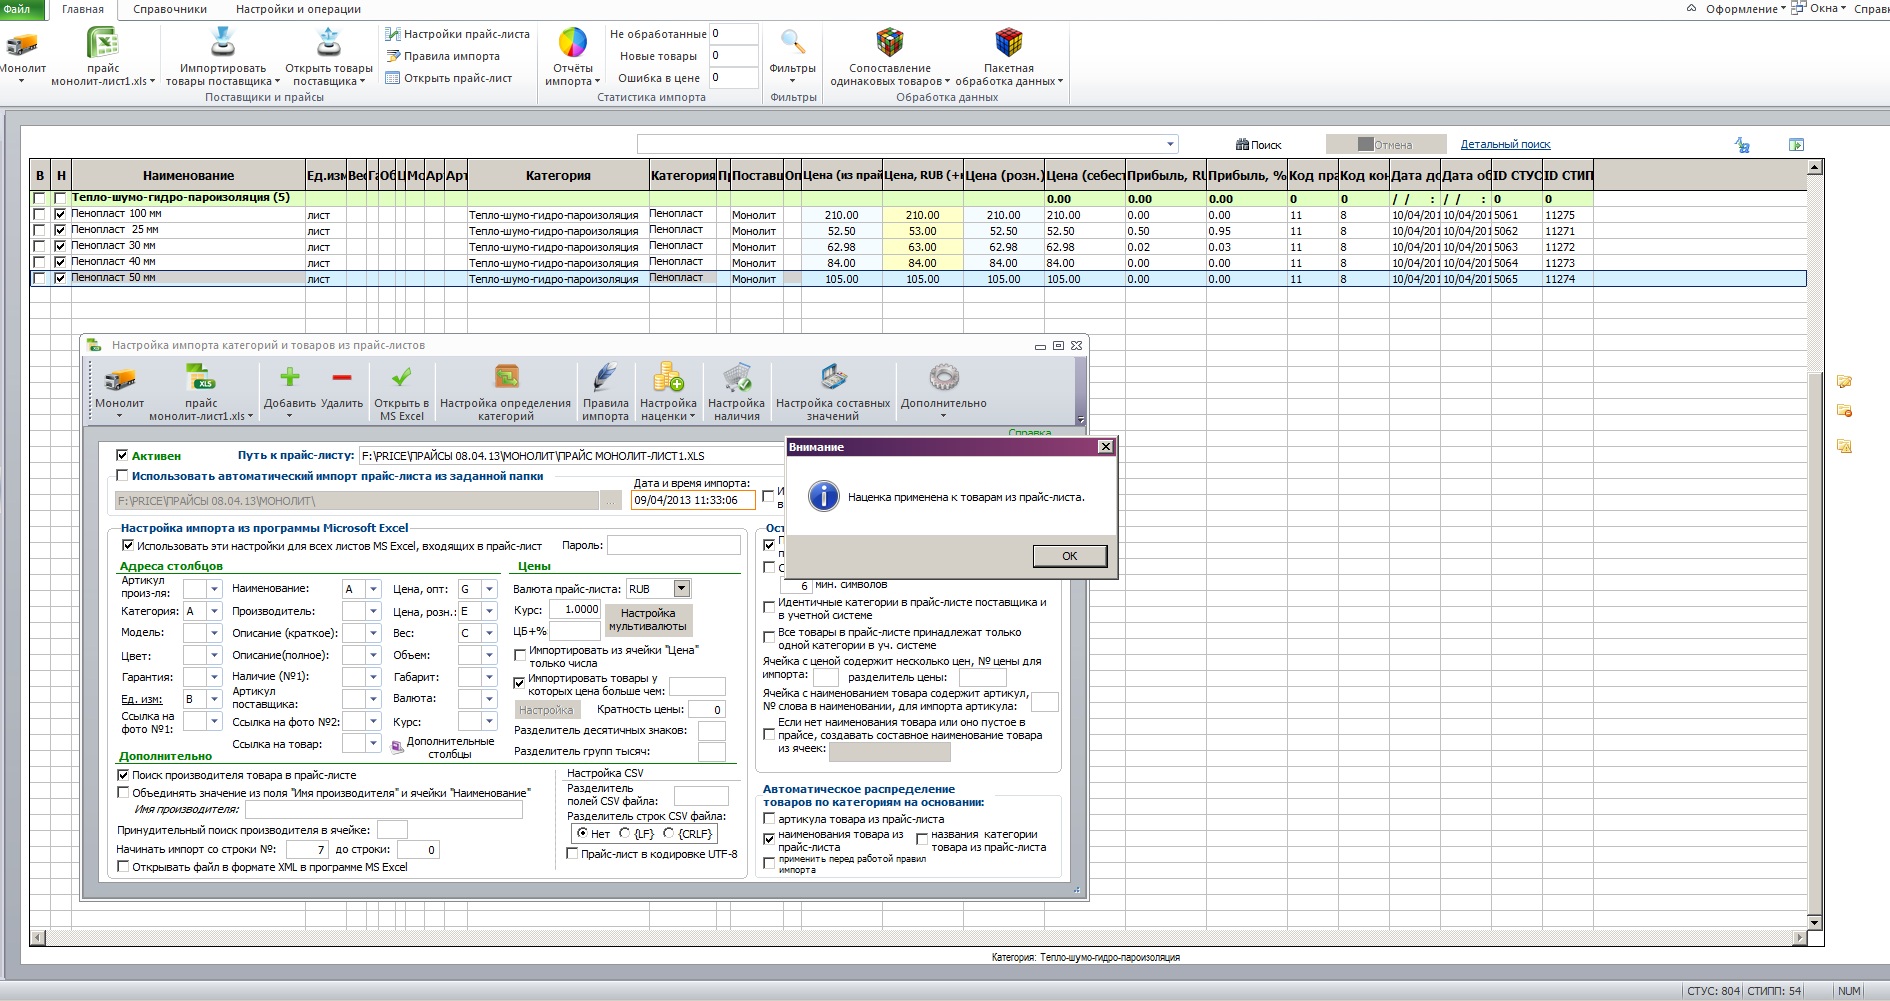Screen dimensions: 1890x1001
Task: Click Открыть товары поставщика icon
Action: (328, 43)
